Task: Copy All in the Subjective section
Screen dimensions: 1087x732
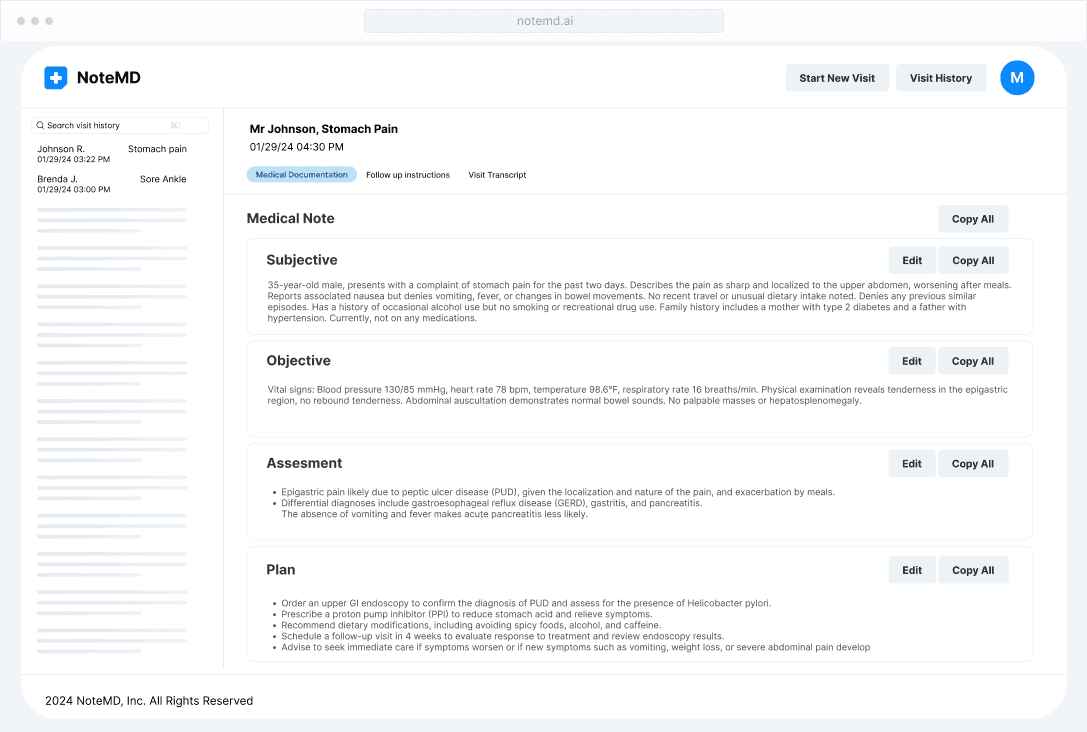Action: click(x=972, y=260)
